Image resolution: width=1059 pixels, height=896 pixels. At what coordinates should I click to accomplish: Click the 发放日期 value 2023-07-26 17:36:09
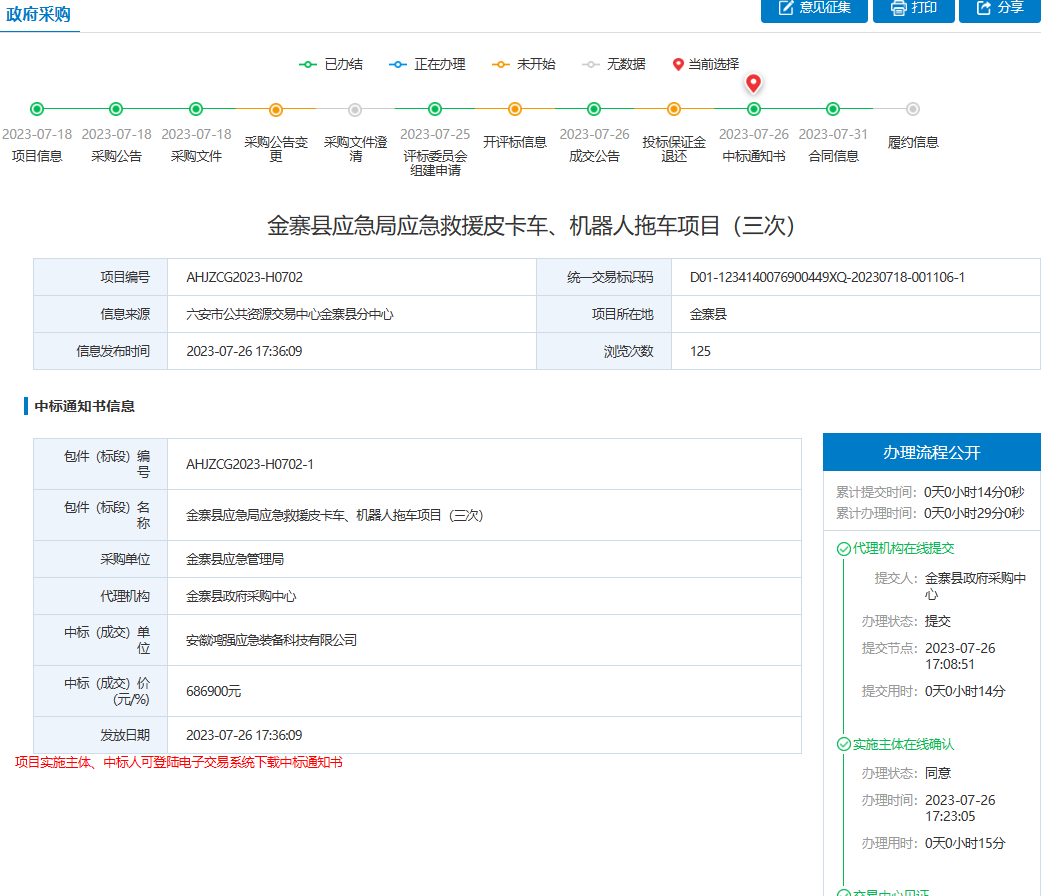tap(244, 735)
